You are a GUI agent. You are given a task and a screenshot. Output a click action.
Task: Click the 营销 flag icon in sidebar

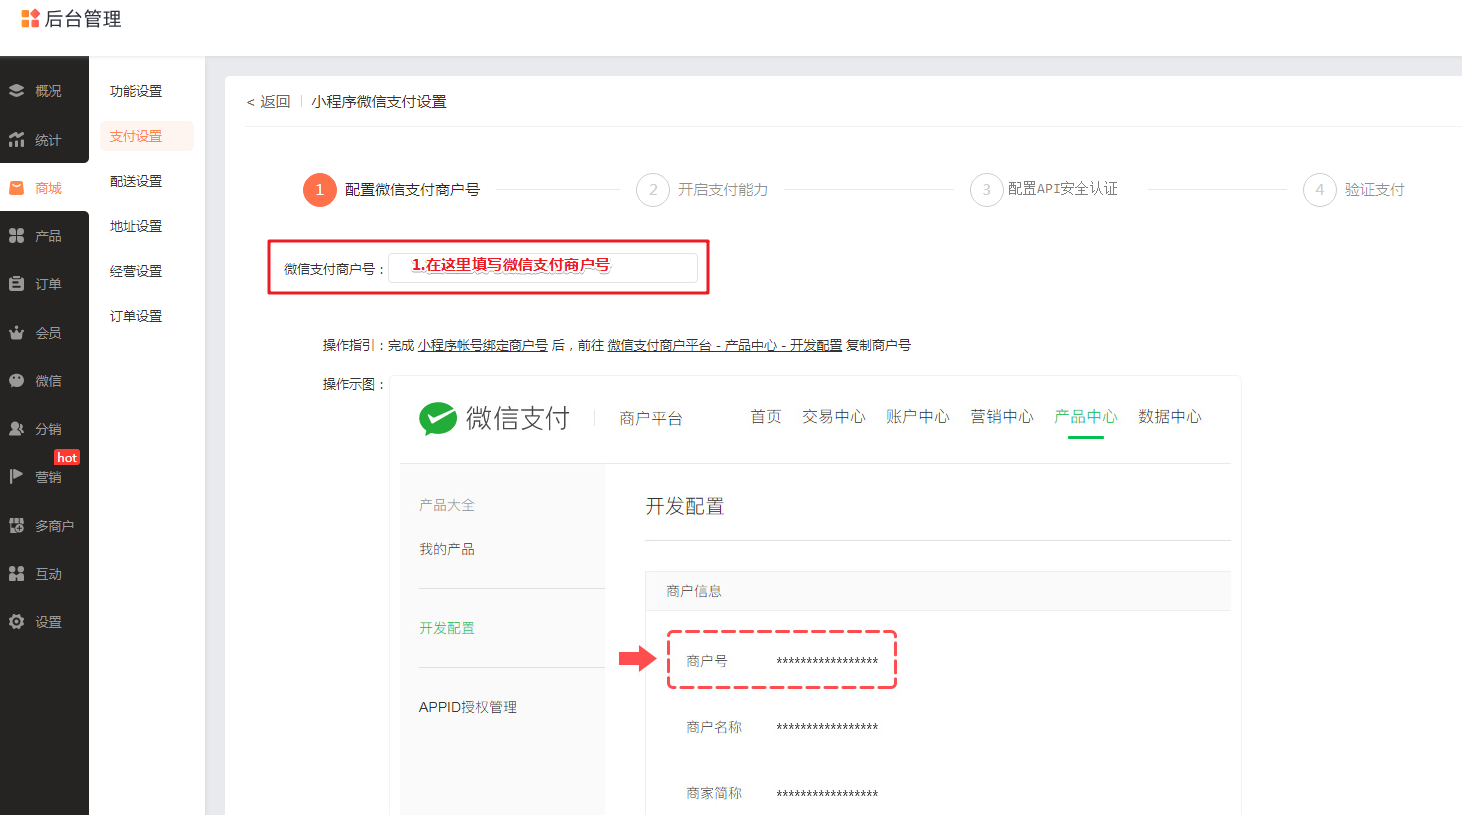tap(16, 477)
